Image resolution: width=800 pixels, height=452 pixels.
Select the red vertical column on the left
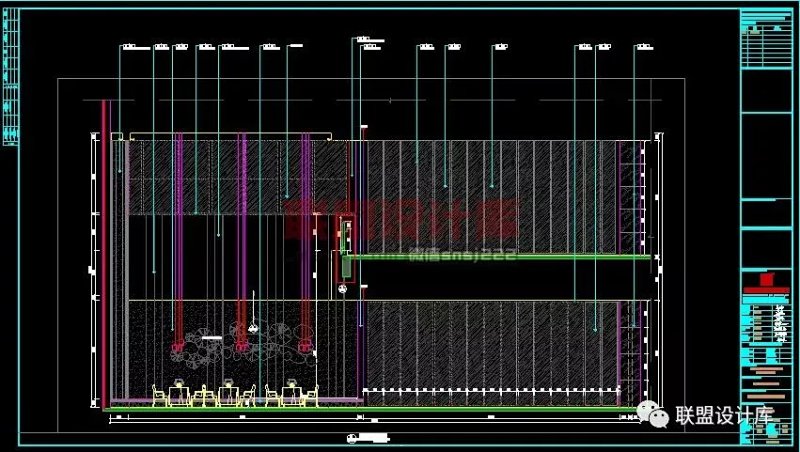(x=104, y=250)
